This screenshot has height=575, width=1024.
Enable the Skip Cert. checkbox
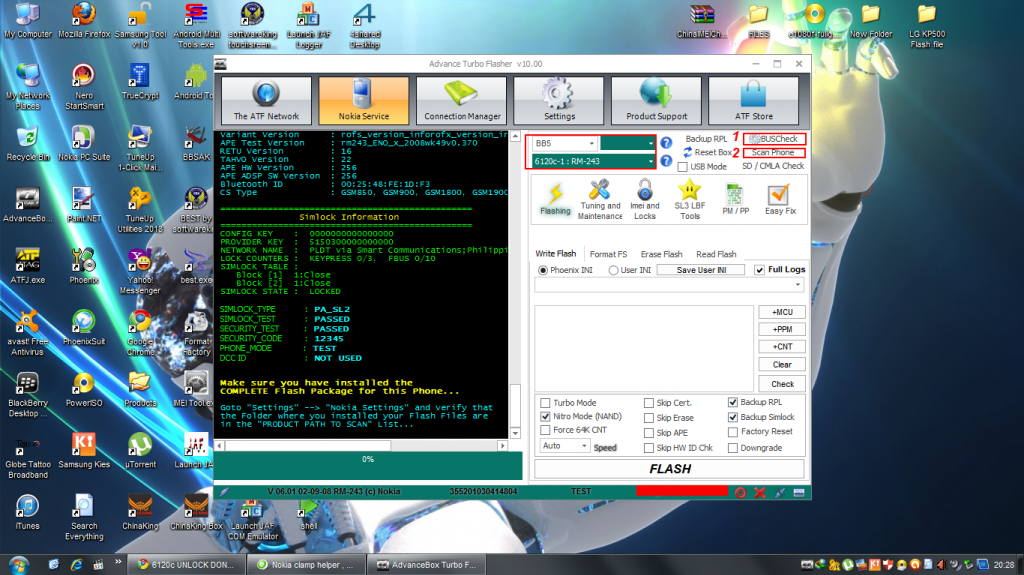tap(648, 403)
